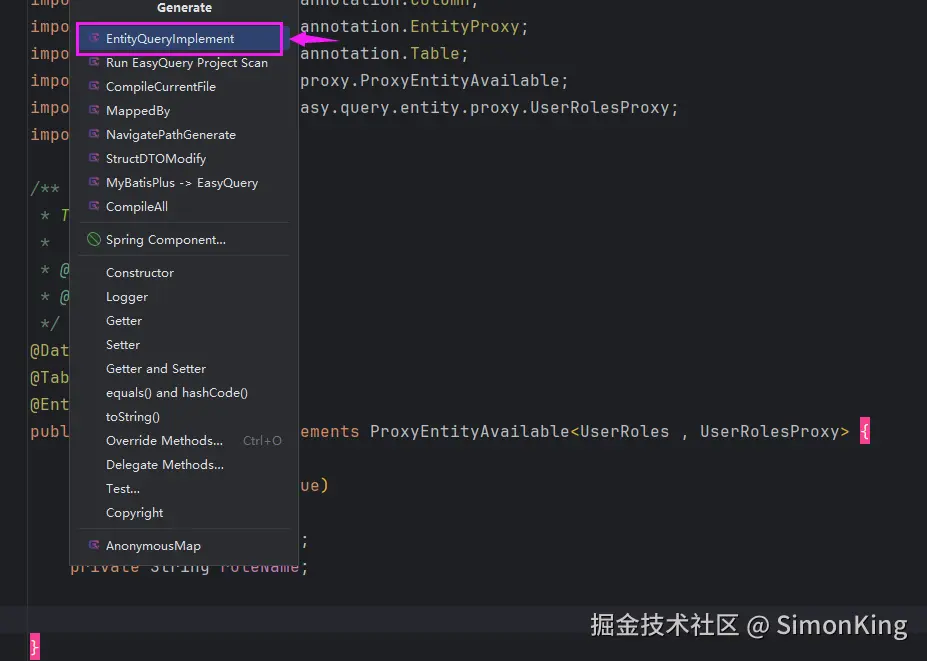Screen dimensions: 927x661
Task: Select Copyright generate option
Action: 184,513
